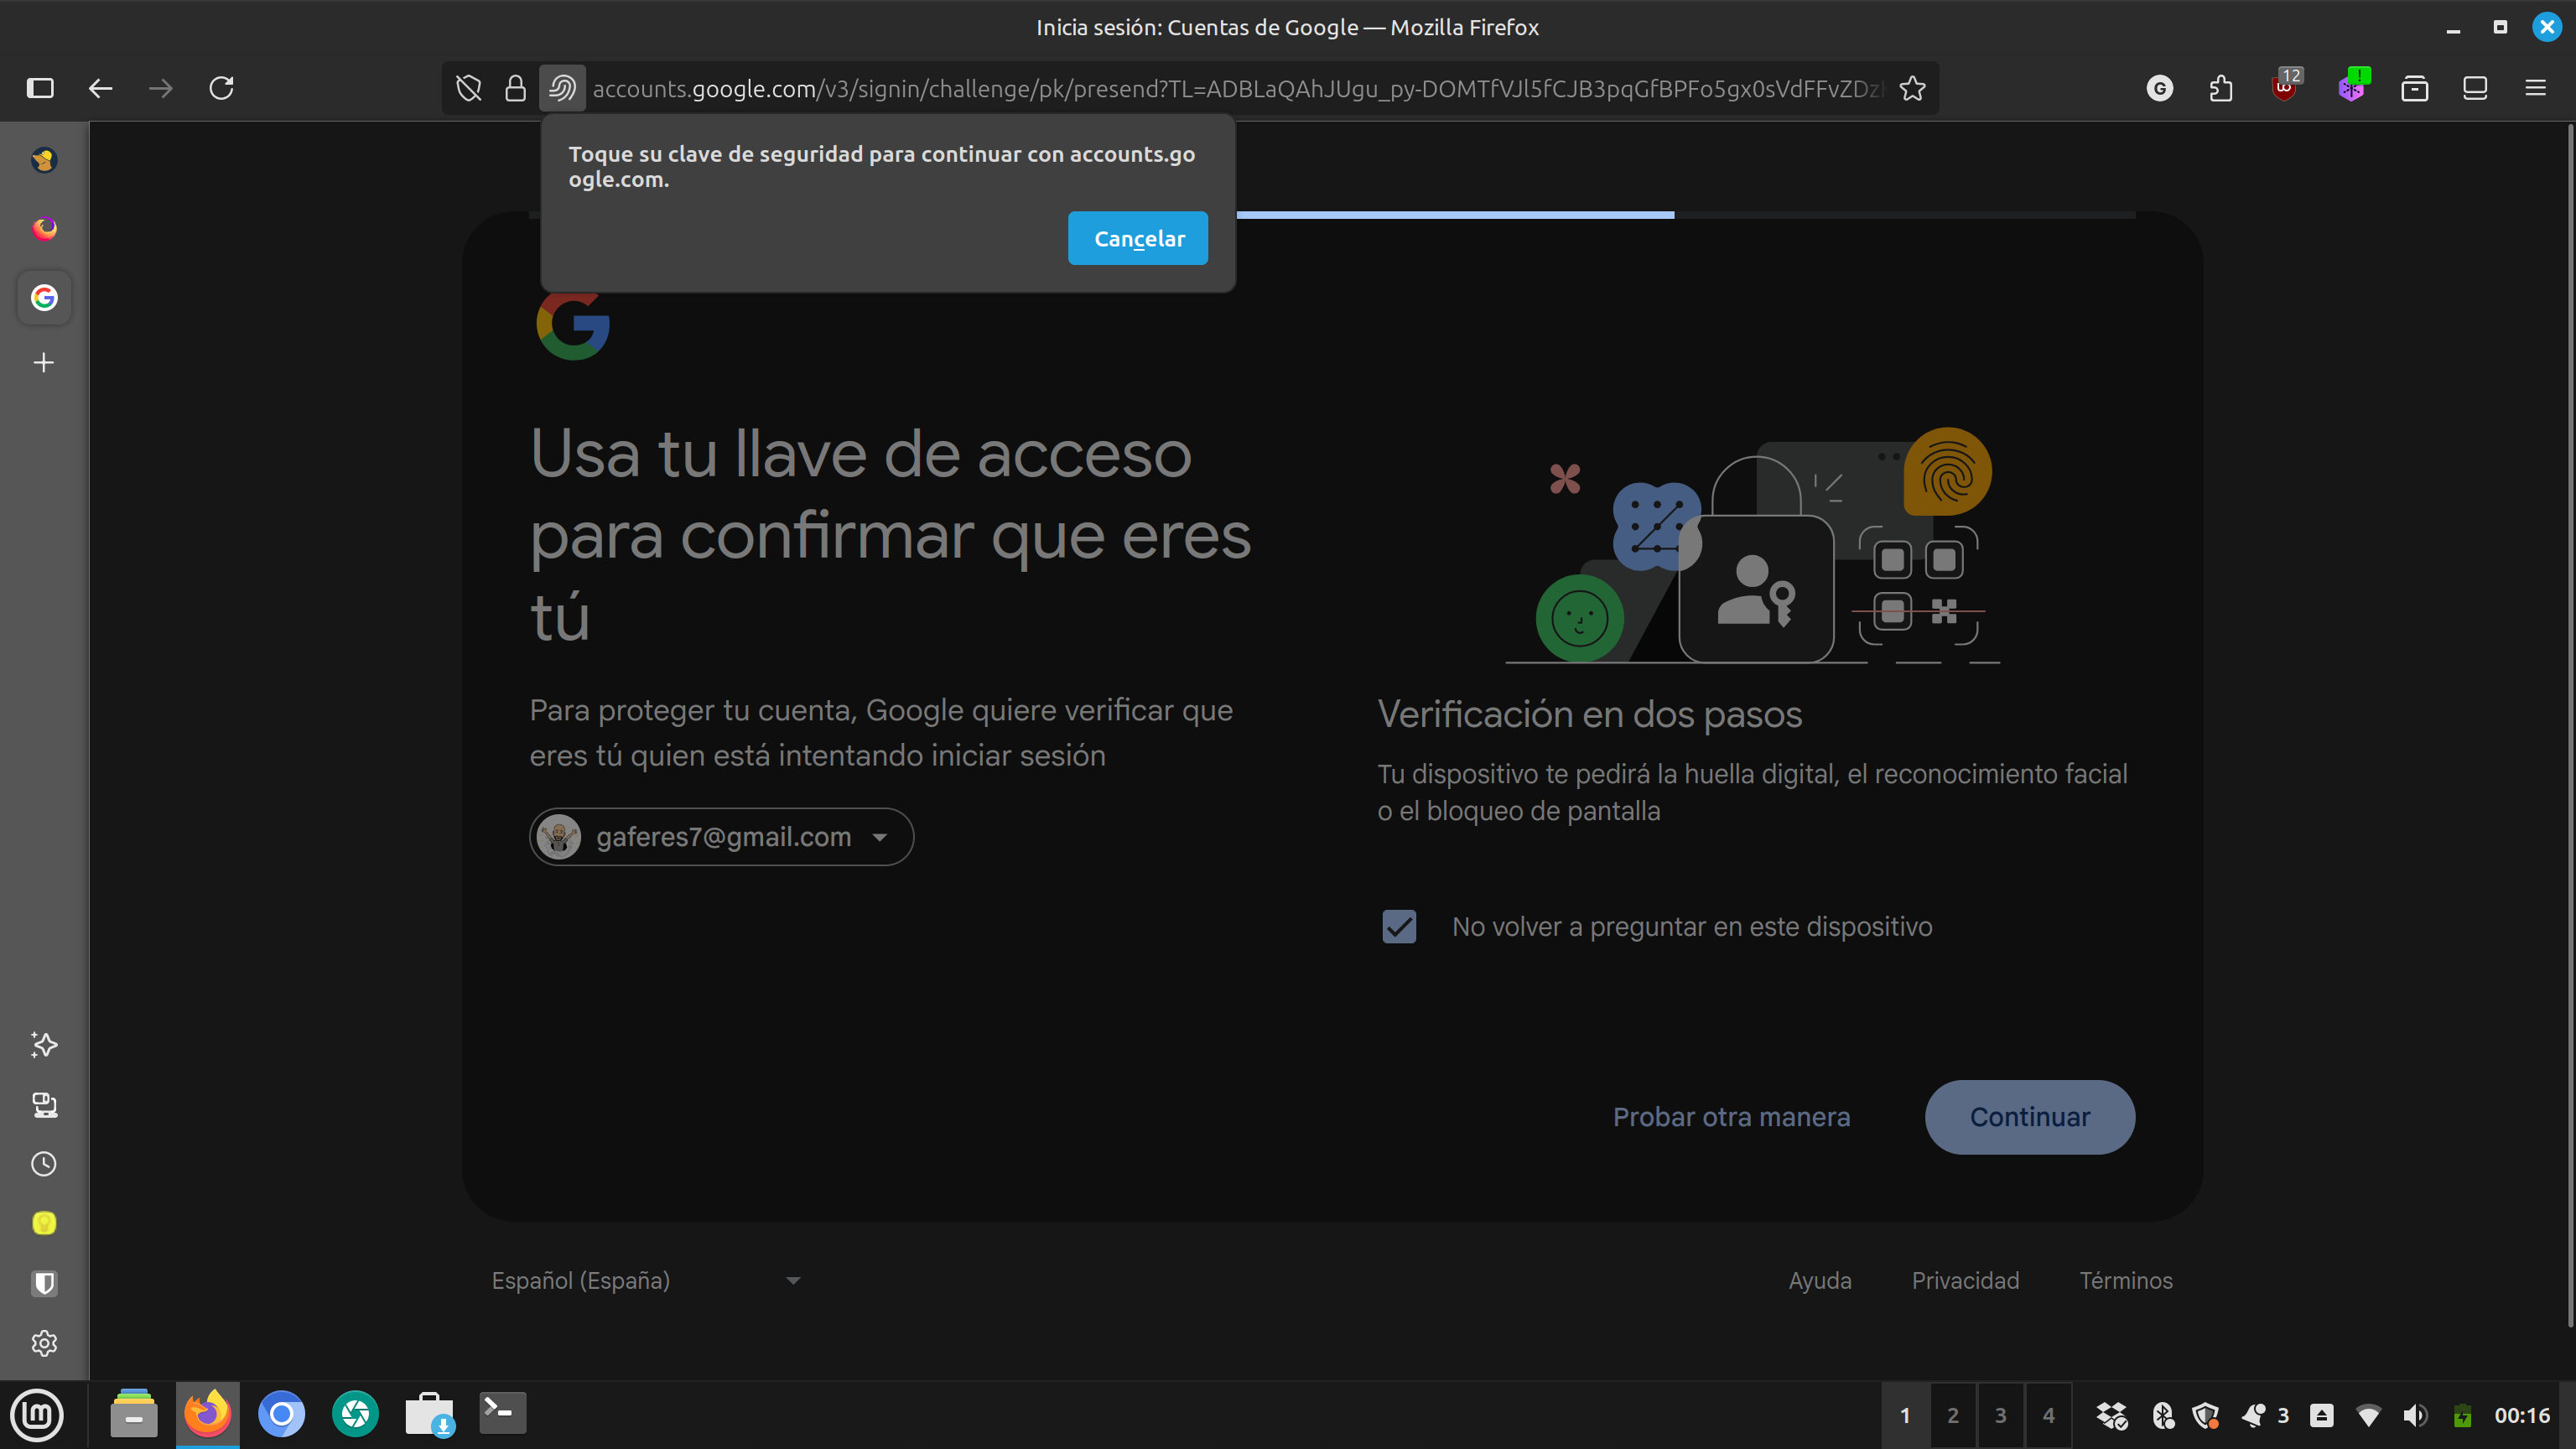Open the passkey fingerprint permission icon
Viewport: 2576px width, 1449px height.
pyautogui.click(x=562, y=88)
